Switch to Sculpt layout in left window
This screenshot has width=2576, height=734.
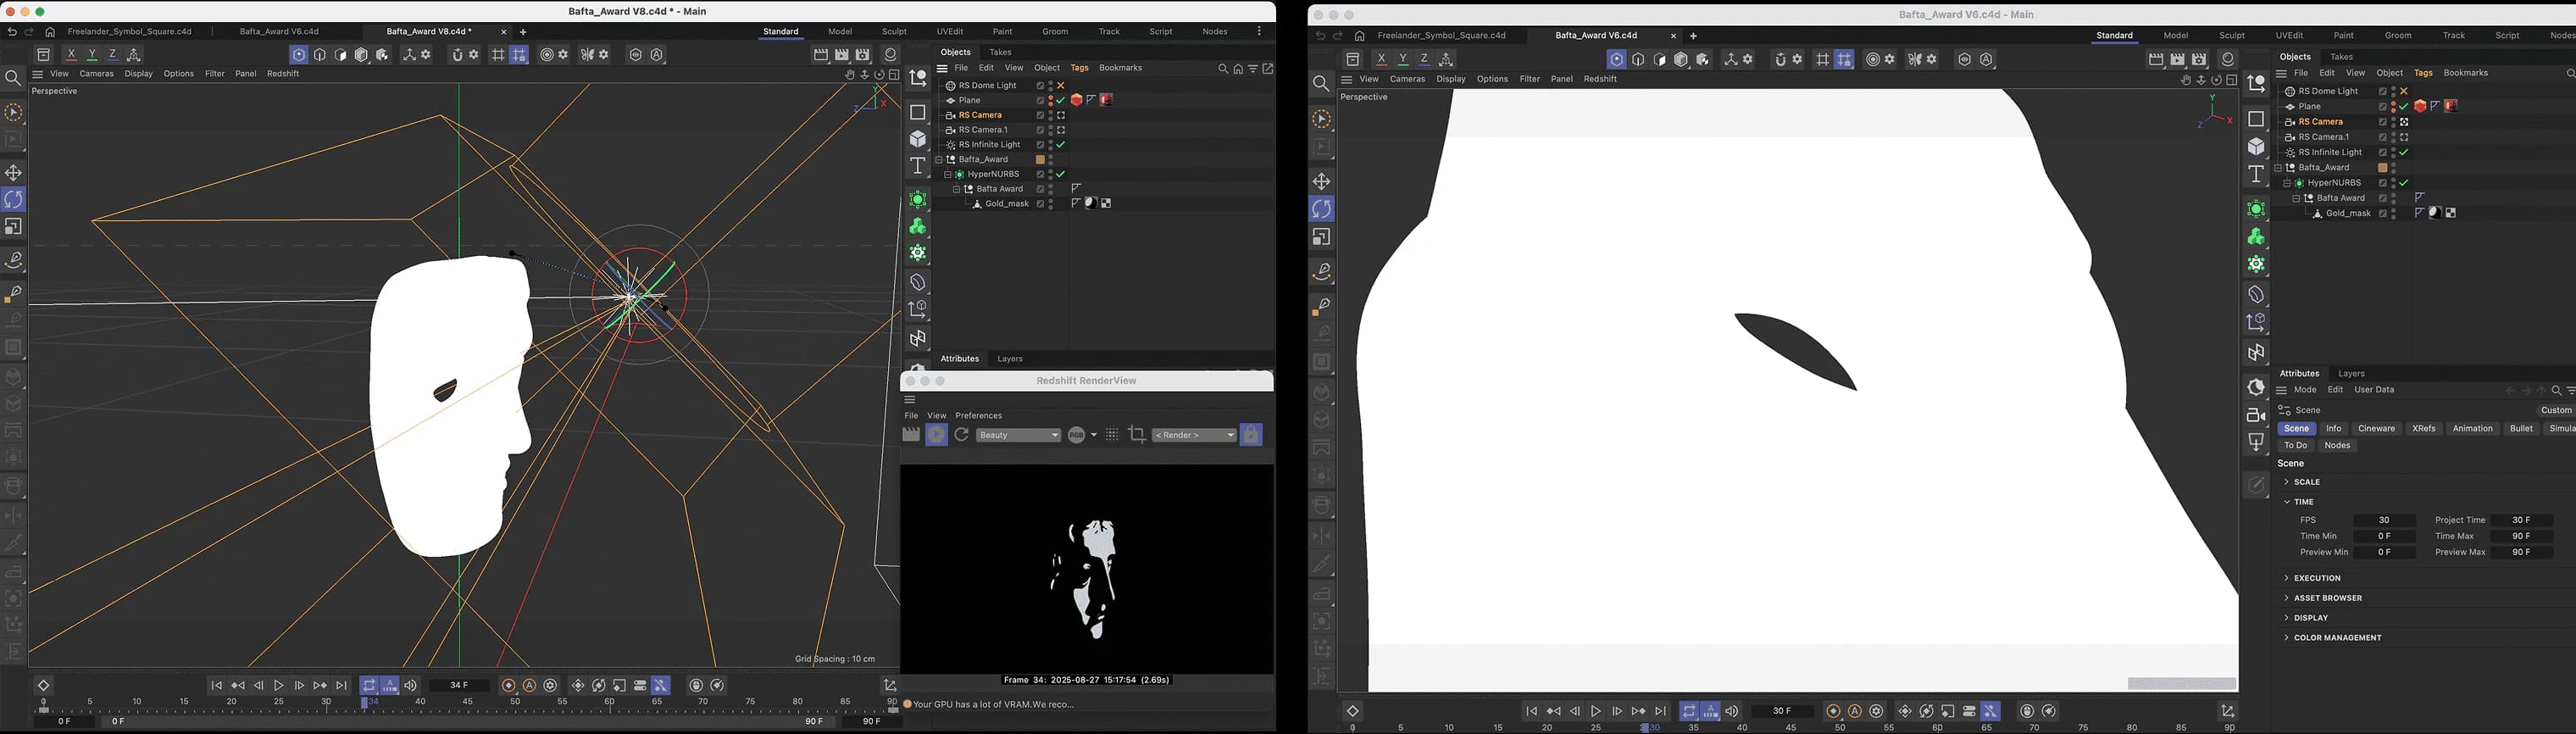click(895, 32)
